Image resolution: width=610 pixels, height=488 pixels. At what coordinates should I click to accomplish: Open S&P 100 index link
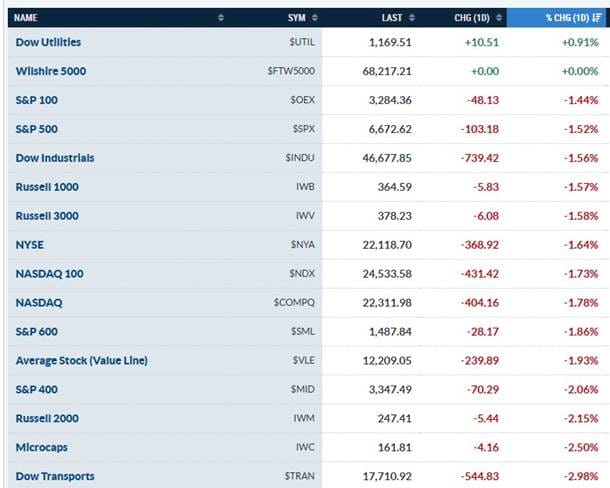click(37, 100)
